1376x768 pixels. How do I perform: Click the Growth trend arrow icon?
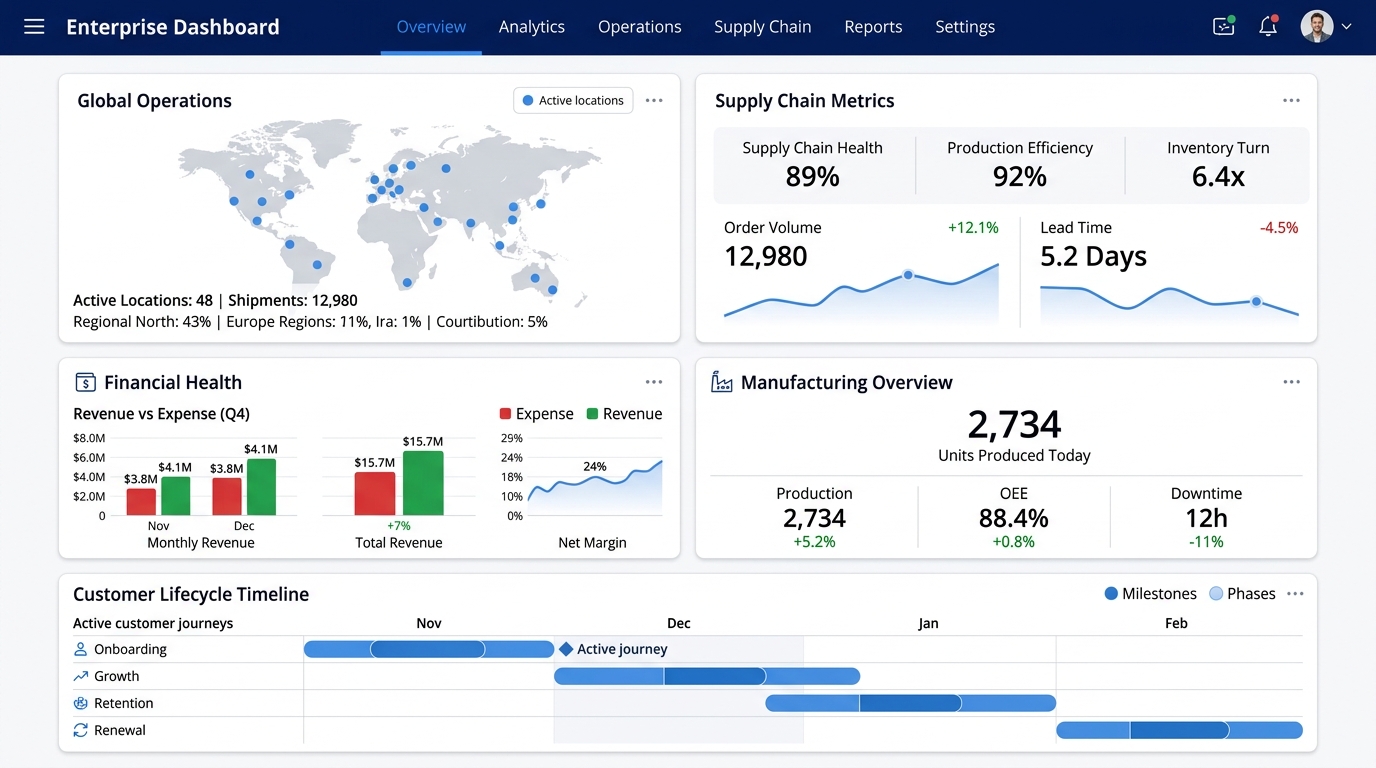tap(81, 676)
